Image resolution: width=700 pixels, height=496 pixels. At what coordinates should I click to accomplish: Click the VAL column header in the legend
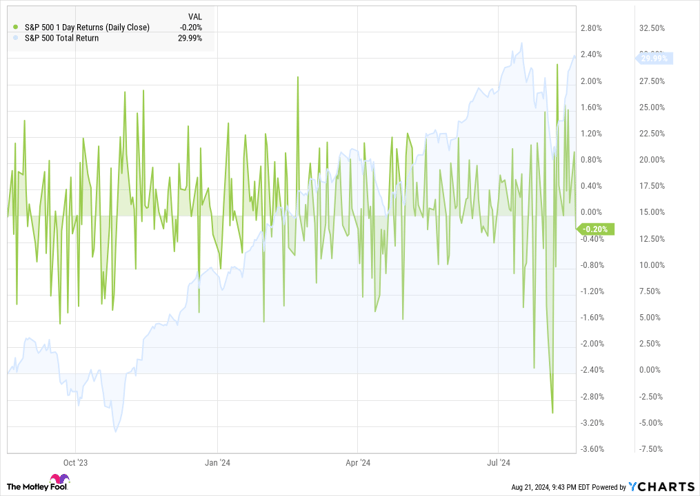[195, 17]
